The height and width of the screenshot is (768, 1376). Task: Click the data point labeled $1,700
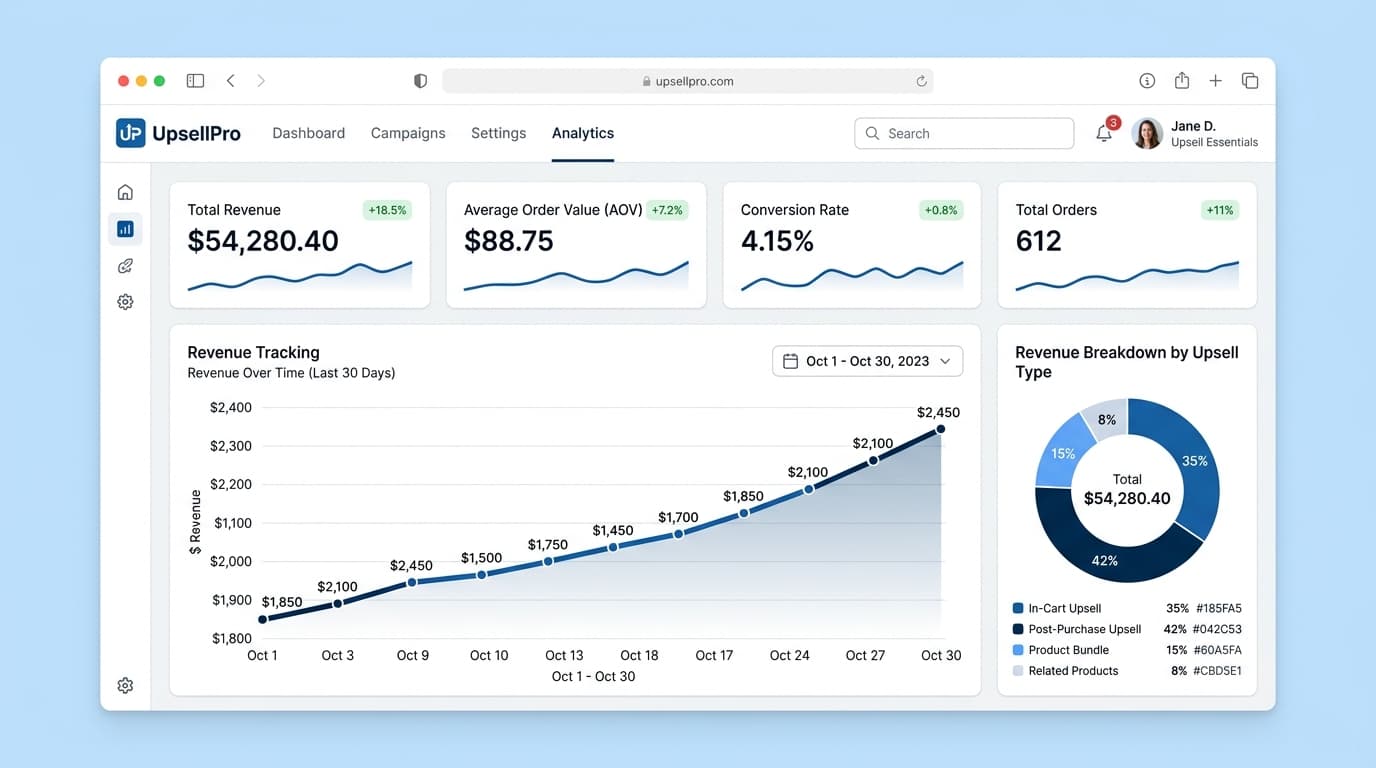[x=678, y=534]
